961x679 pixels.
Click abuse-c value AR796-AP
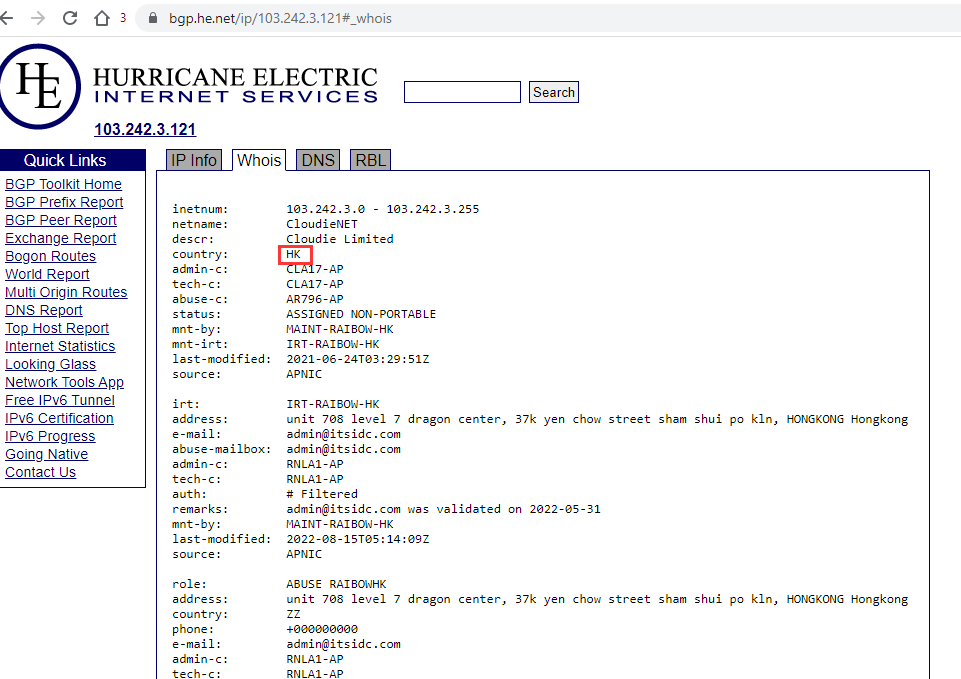(x=314, y=299)
